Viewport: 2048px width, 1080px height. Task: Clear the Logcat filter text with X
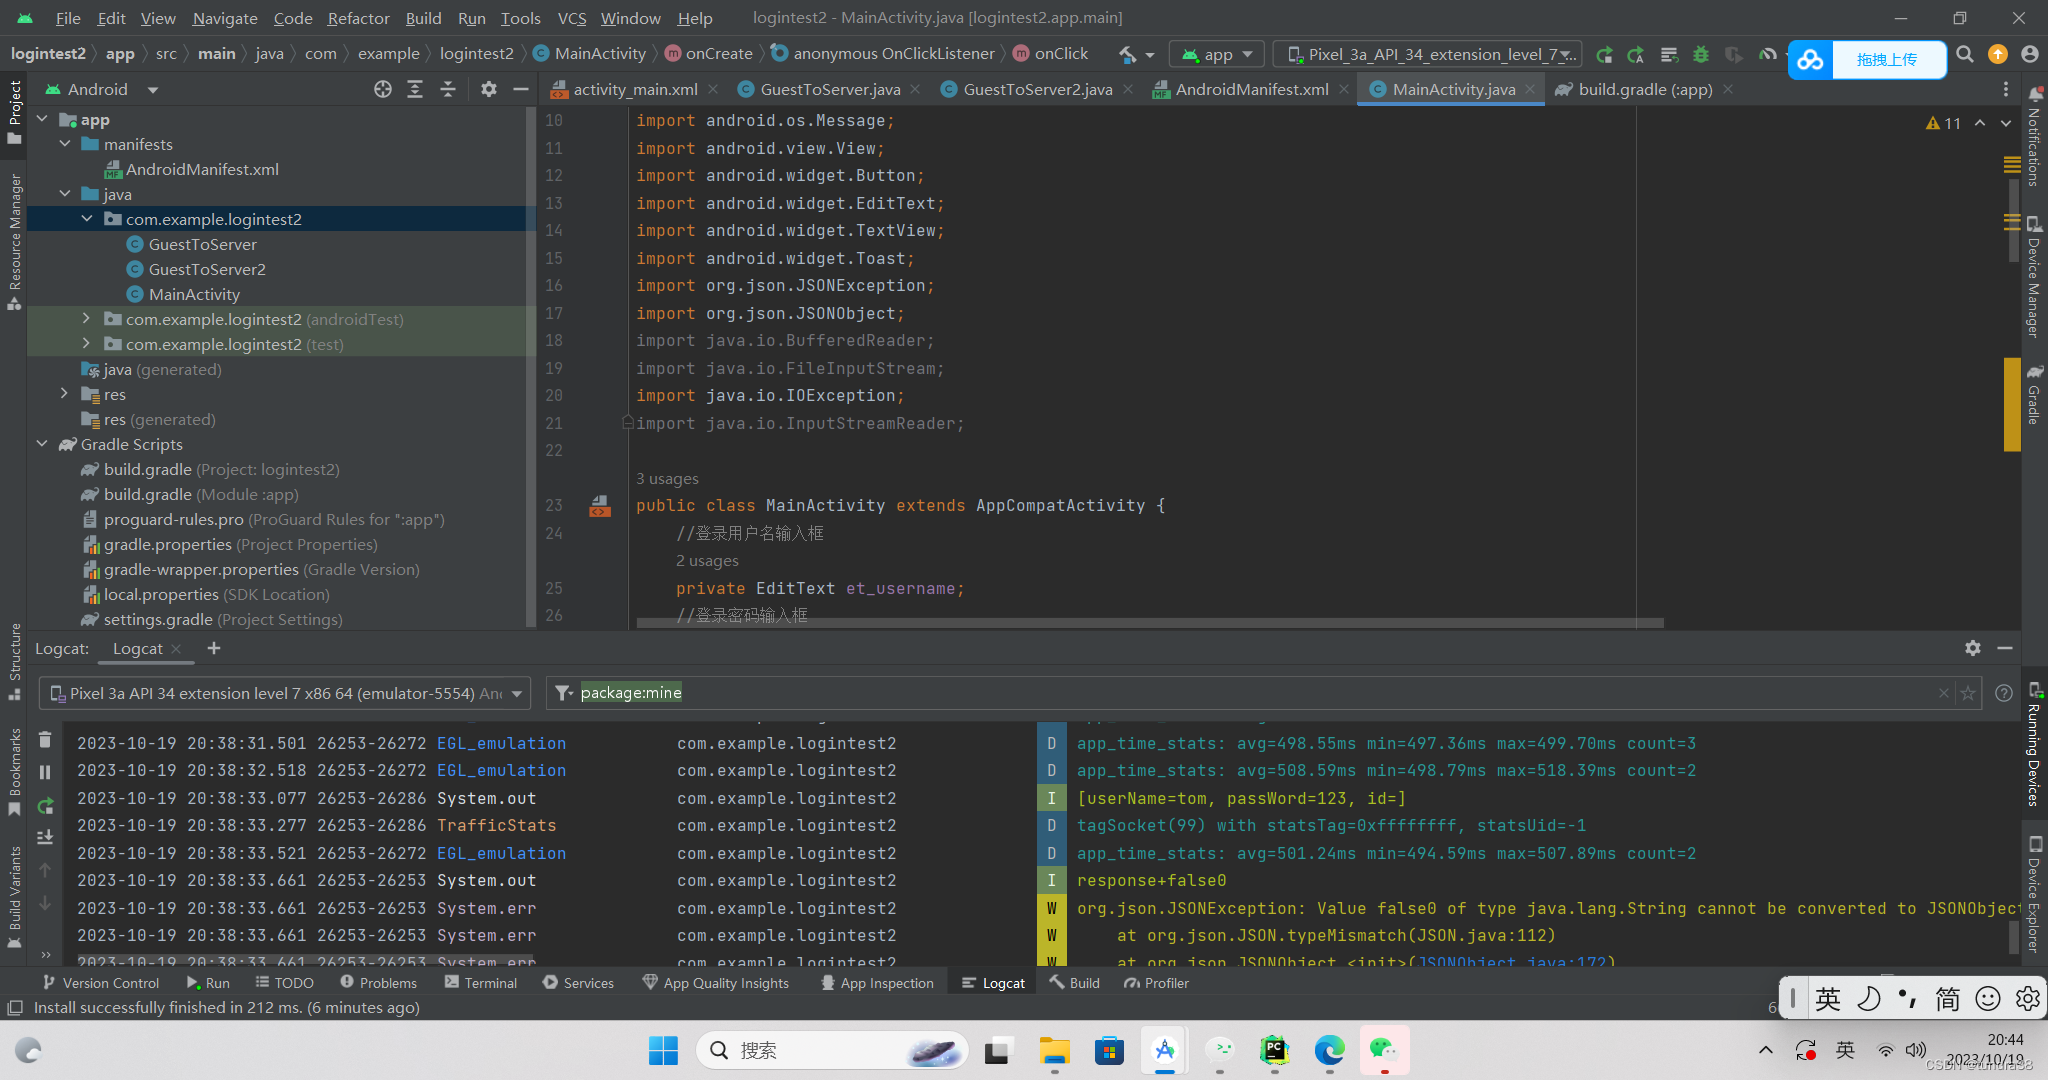tap(1943, 693)
